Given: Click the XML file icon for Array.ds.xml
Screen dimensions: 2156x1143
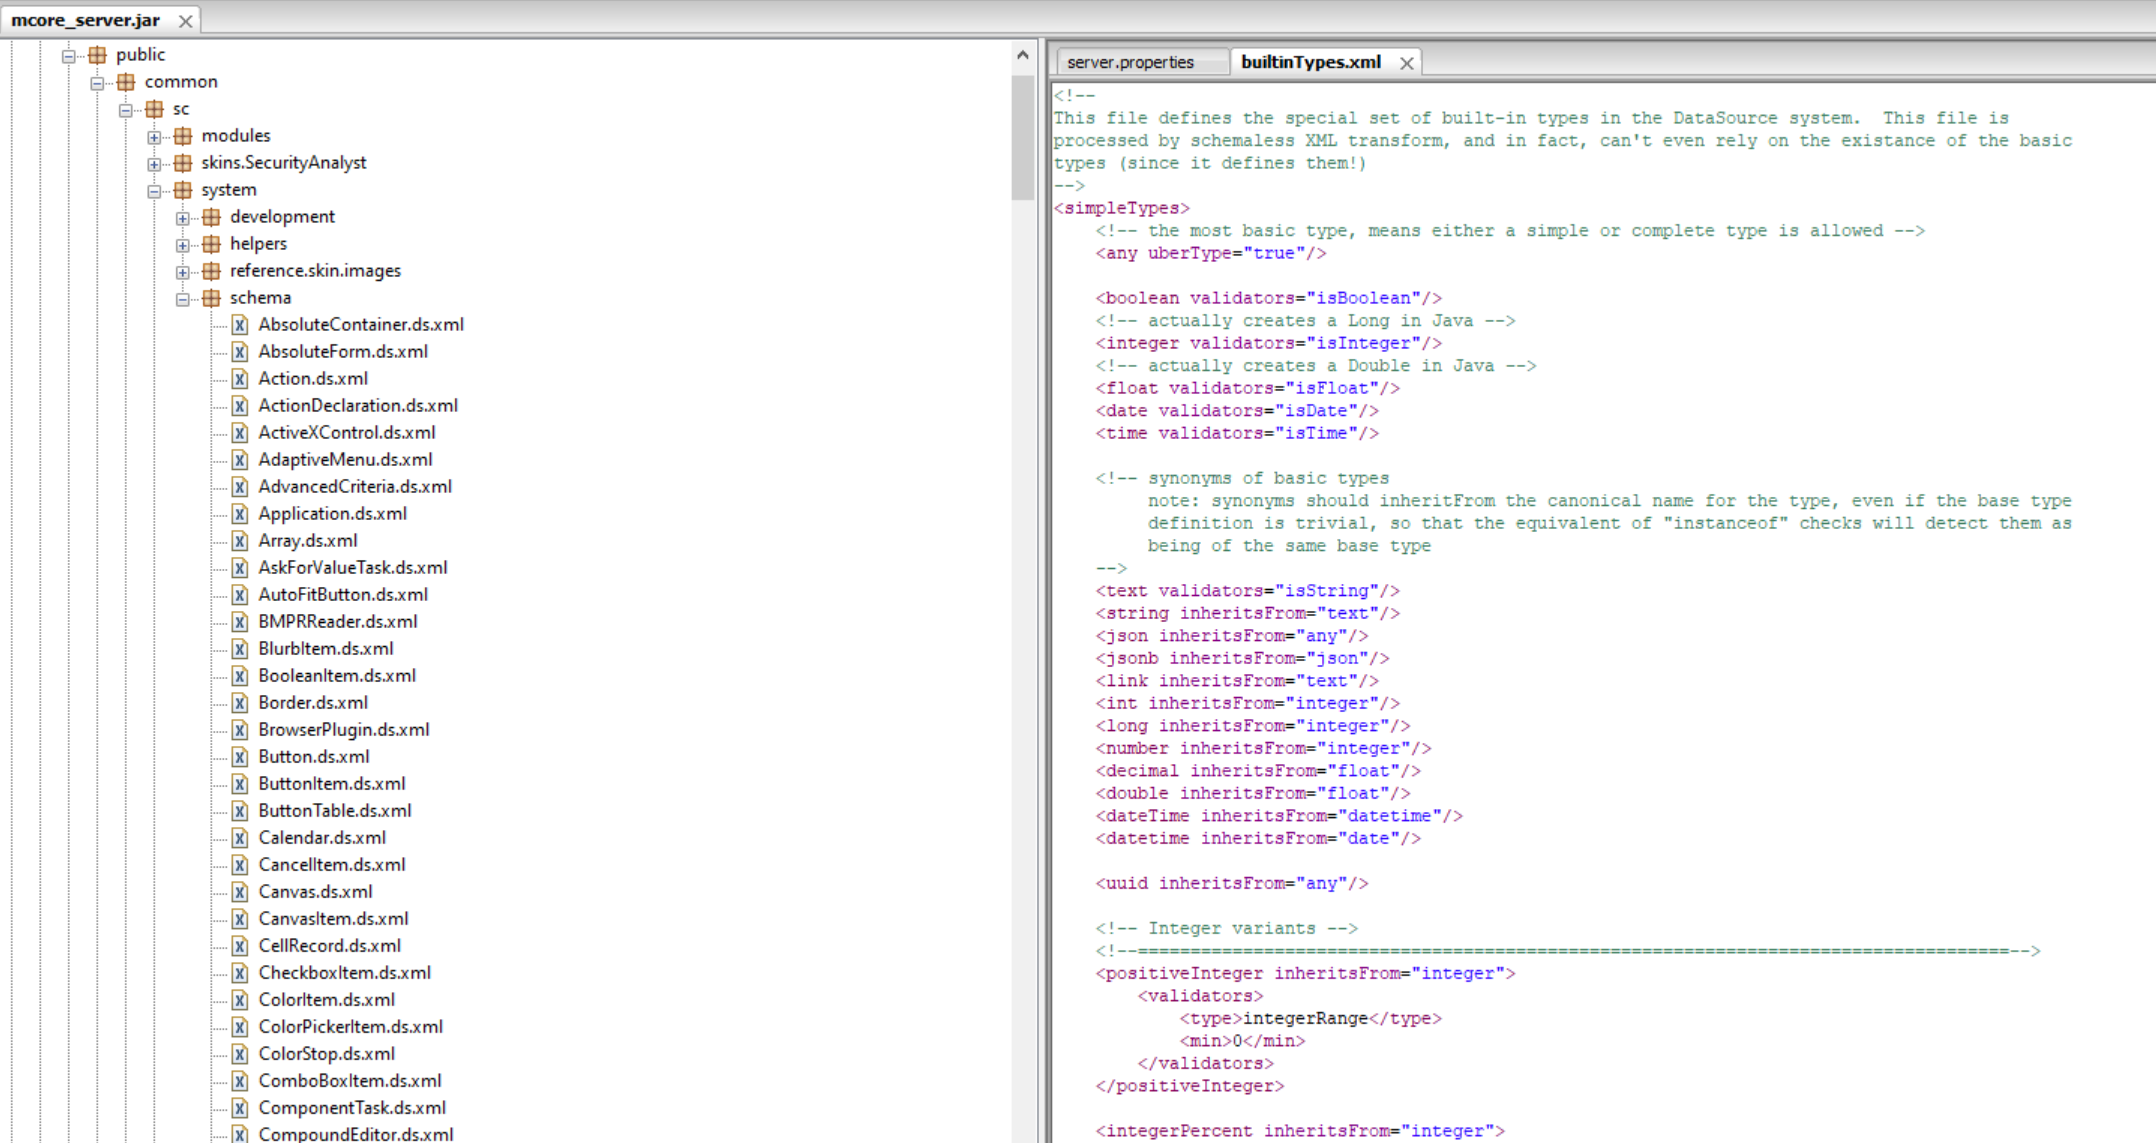Looking at the screenshot, I should [240, 541].
